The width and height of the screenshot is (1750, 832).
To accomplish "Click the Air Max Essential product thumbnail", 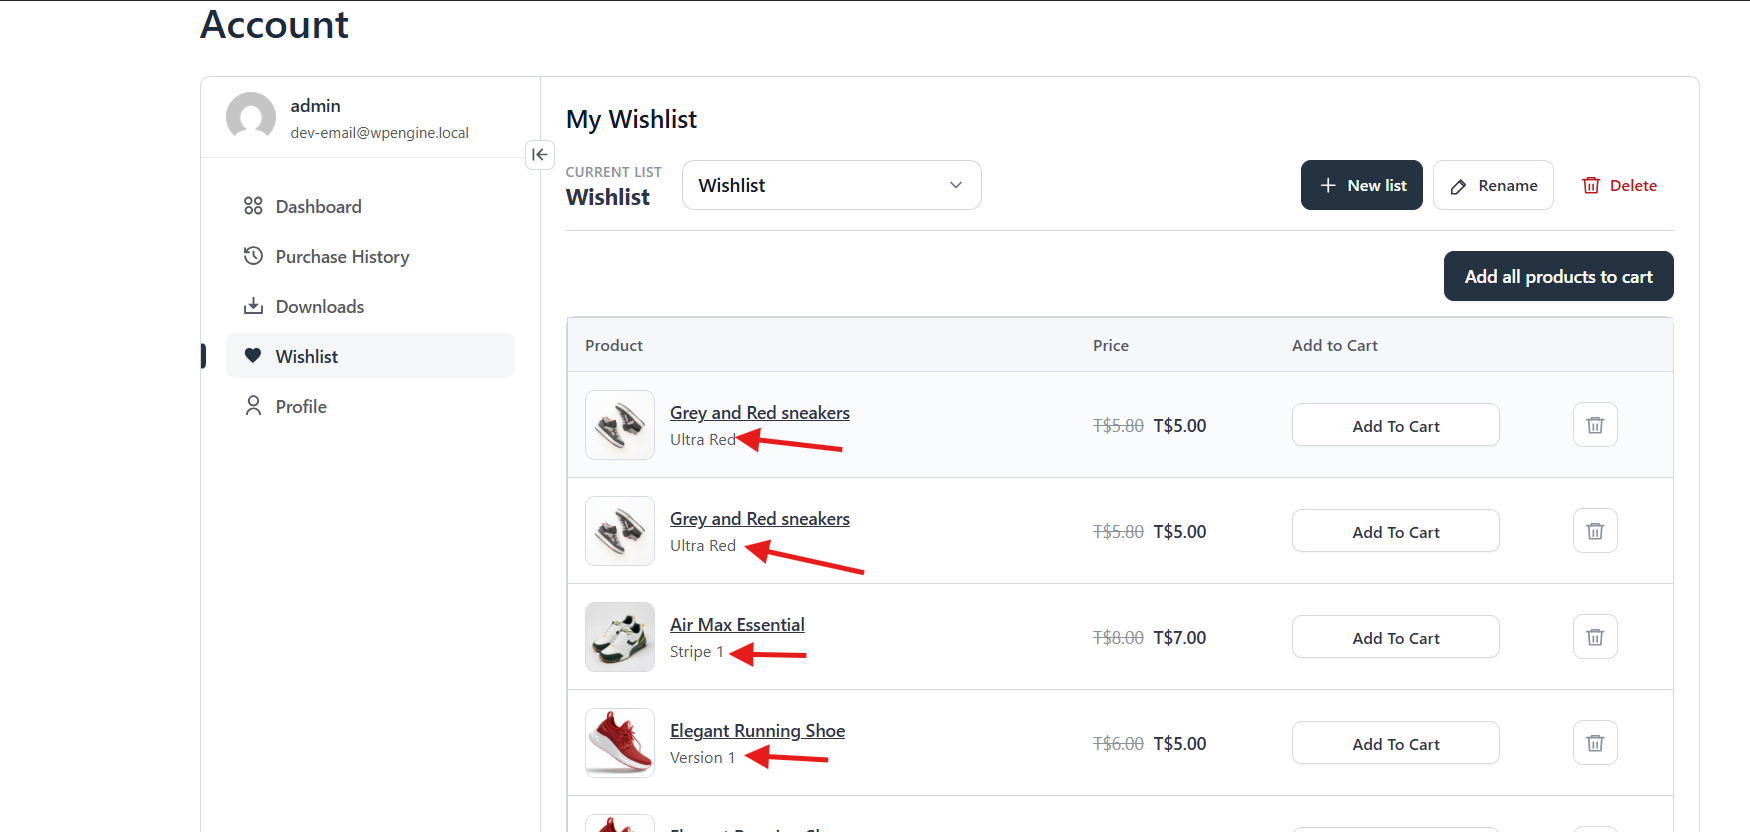I will point(620,637).
